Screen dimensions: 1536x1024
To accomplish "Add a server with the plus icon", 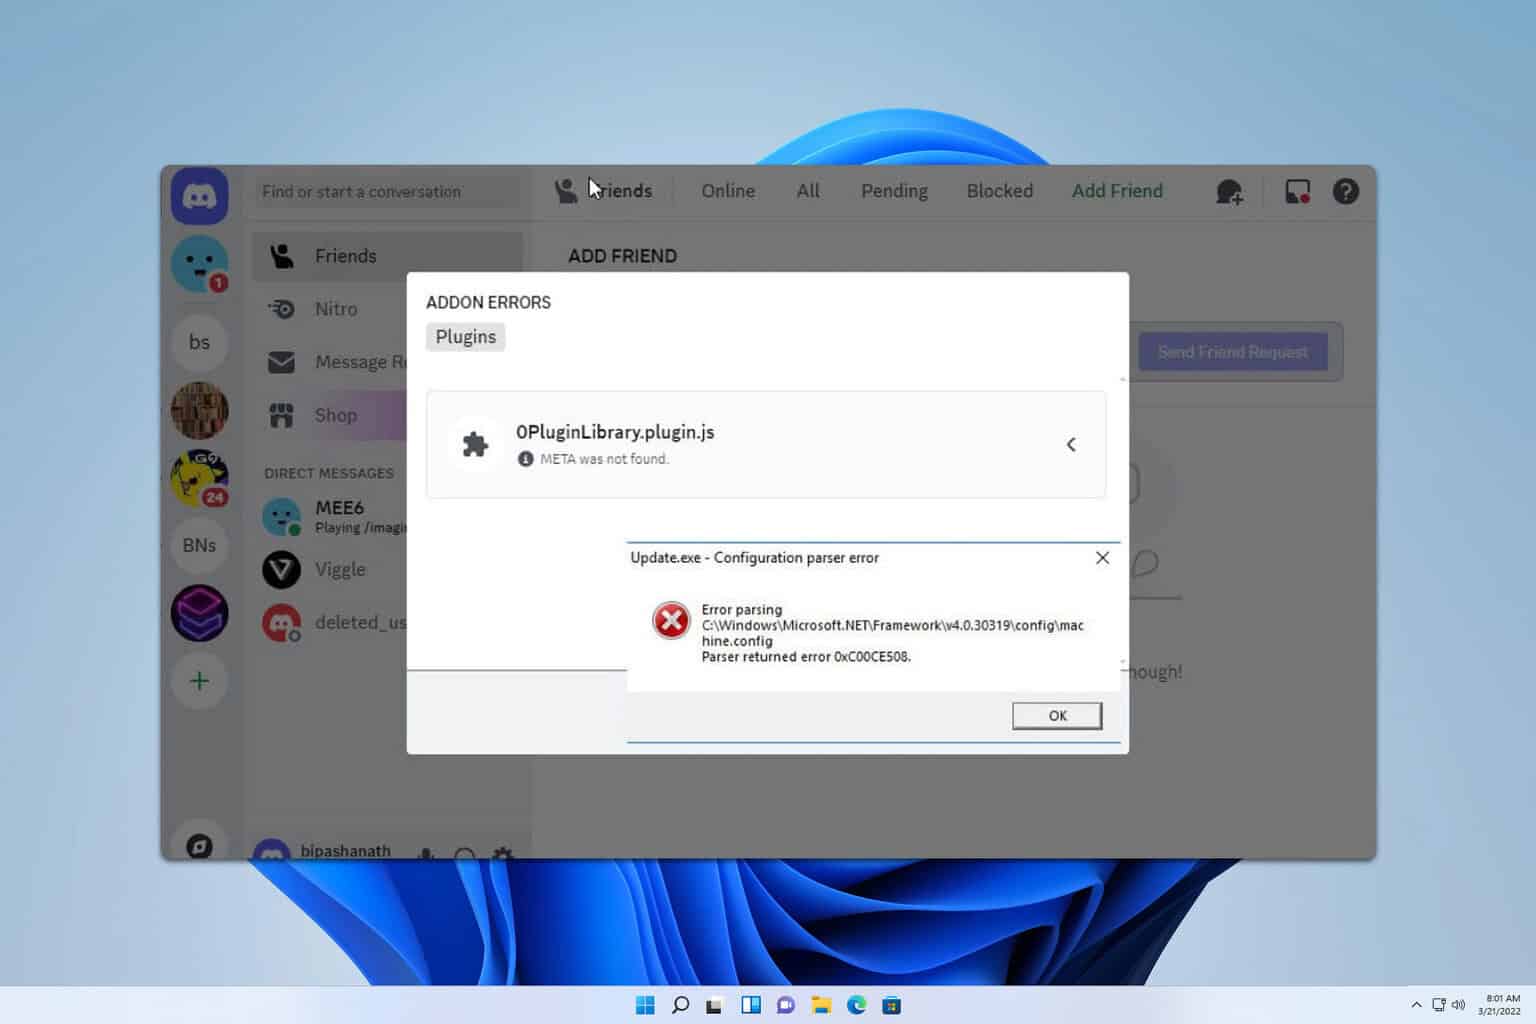I will coord(199,681).
